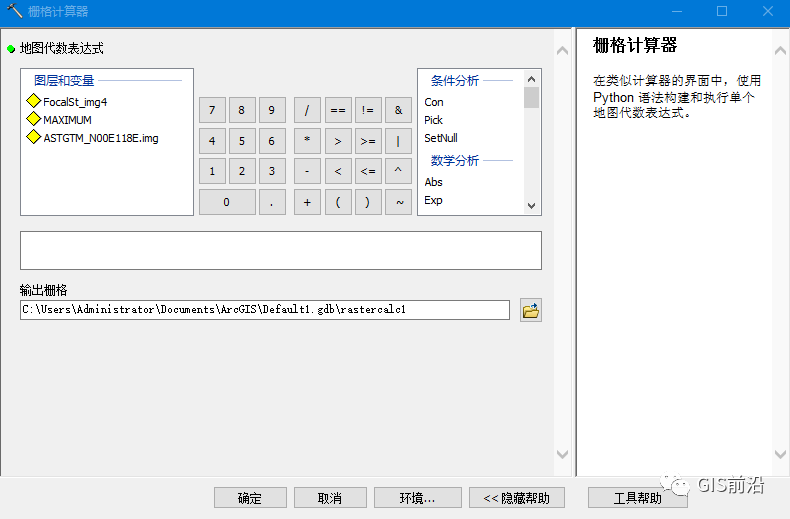The width and height of the screenshot is (790, 519).
Task: Click keypad number 7
Action: [x=212, y=110]
